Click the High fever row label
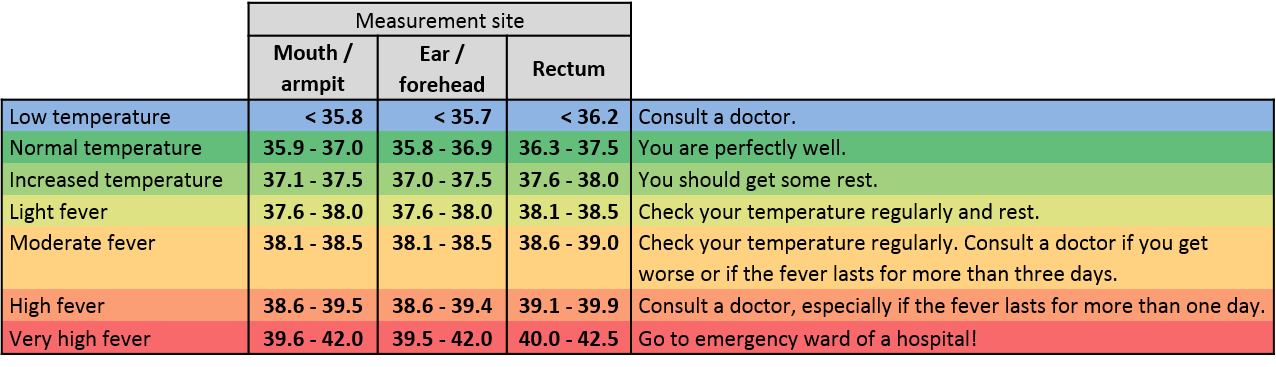Viewport: 1276px width, 367px height. (125, 305)
